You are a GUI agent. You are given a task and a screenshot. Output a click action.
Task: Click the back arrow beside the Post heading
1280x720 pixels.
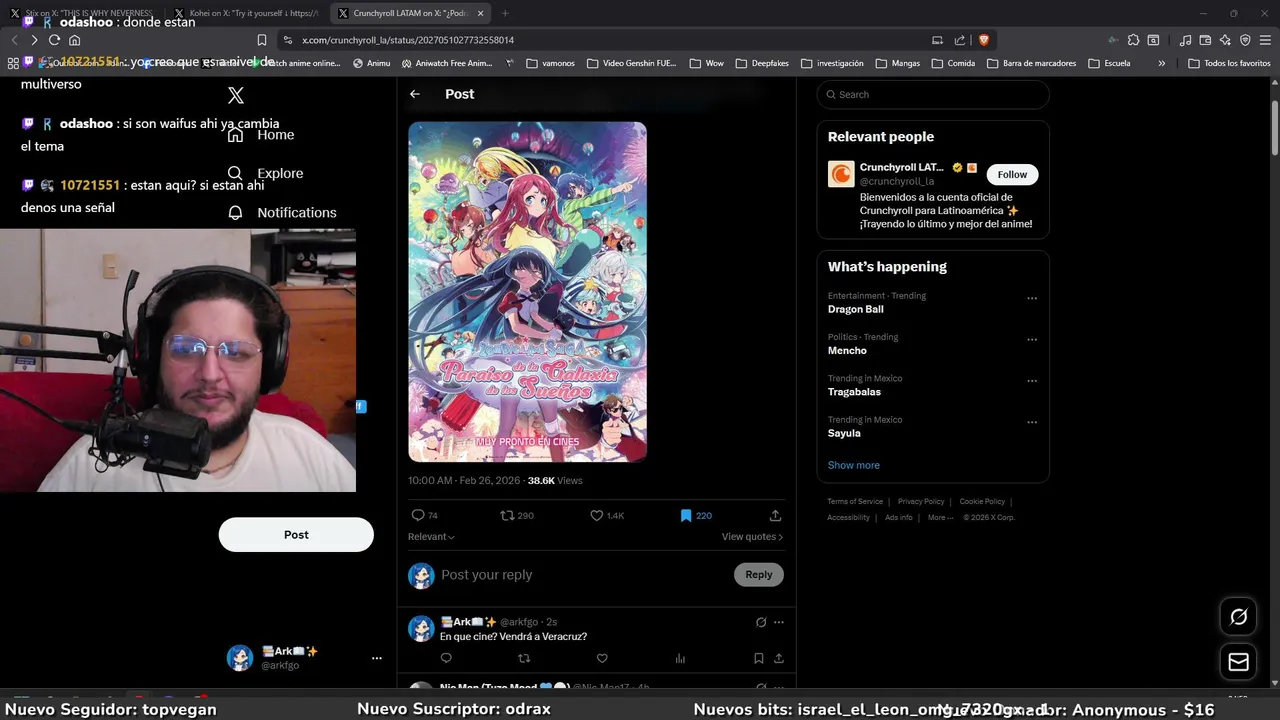(x=415, y=94)
